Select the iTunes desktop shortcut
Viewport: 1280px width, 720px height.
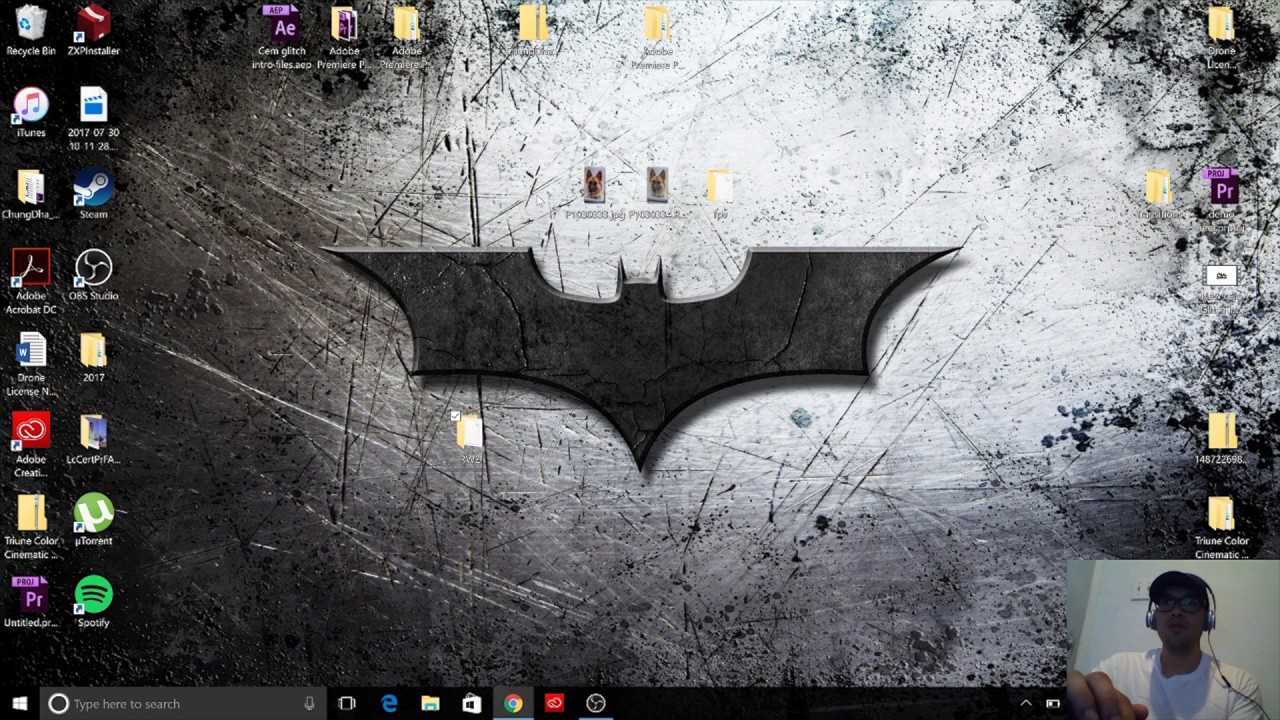coord(31,112)
